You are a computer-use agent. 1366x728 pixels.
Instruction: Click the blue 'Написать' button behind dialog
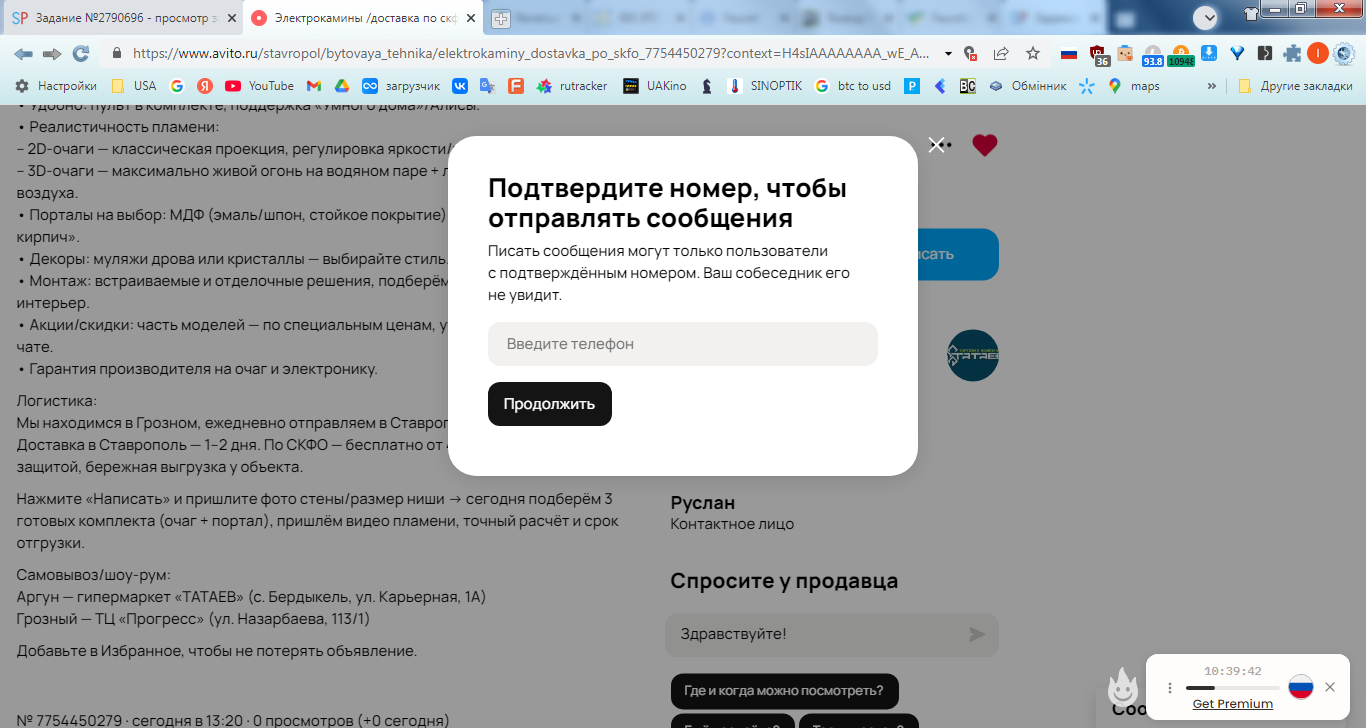tap(958, 254)
